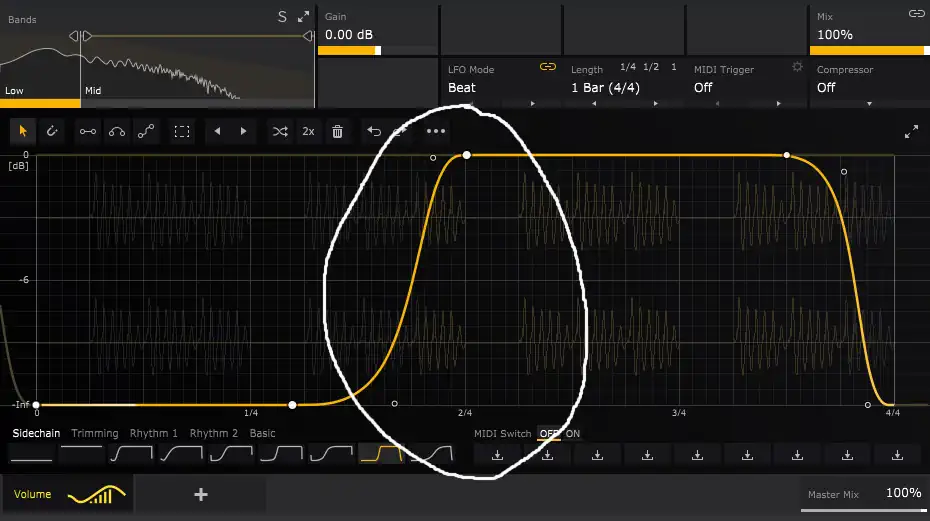Open the Basic preset tab

point(262,434)
